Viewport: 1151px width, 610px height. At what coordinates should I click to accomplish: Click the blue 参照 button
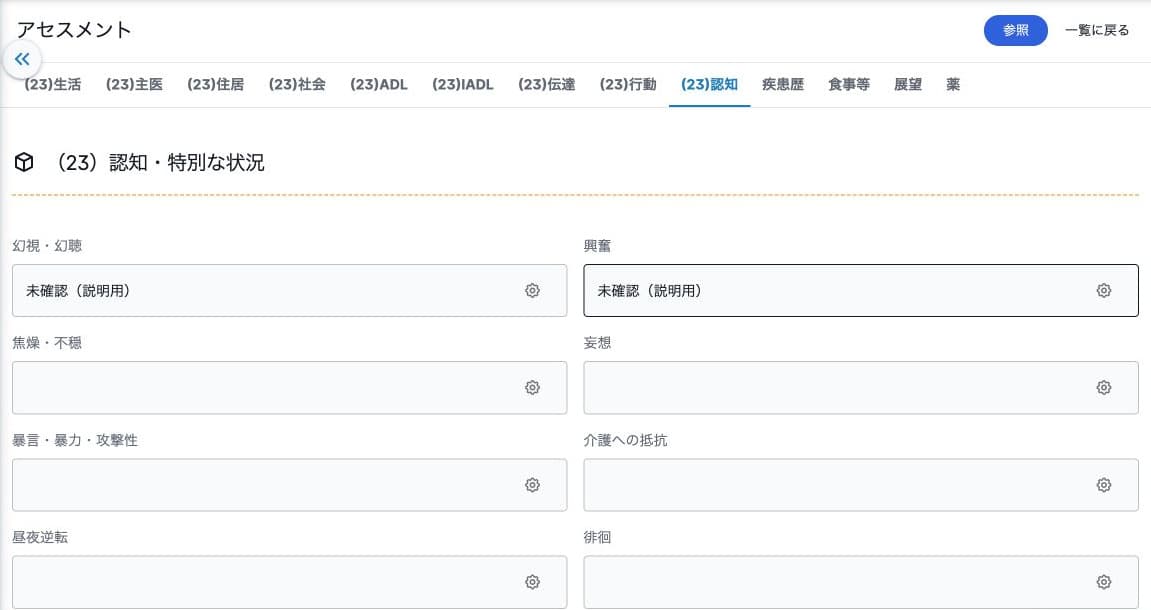pyautogui.click(x=1016, y=30)
